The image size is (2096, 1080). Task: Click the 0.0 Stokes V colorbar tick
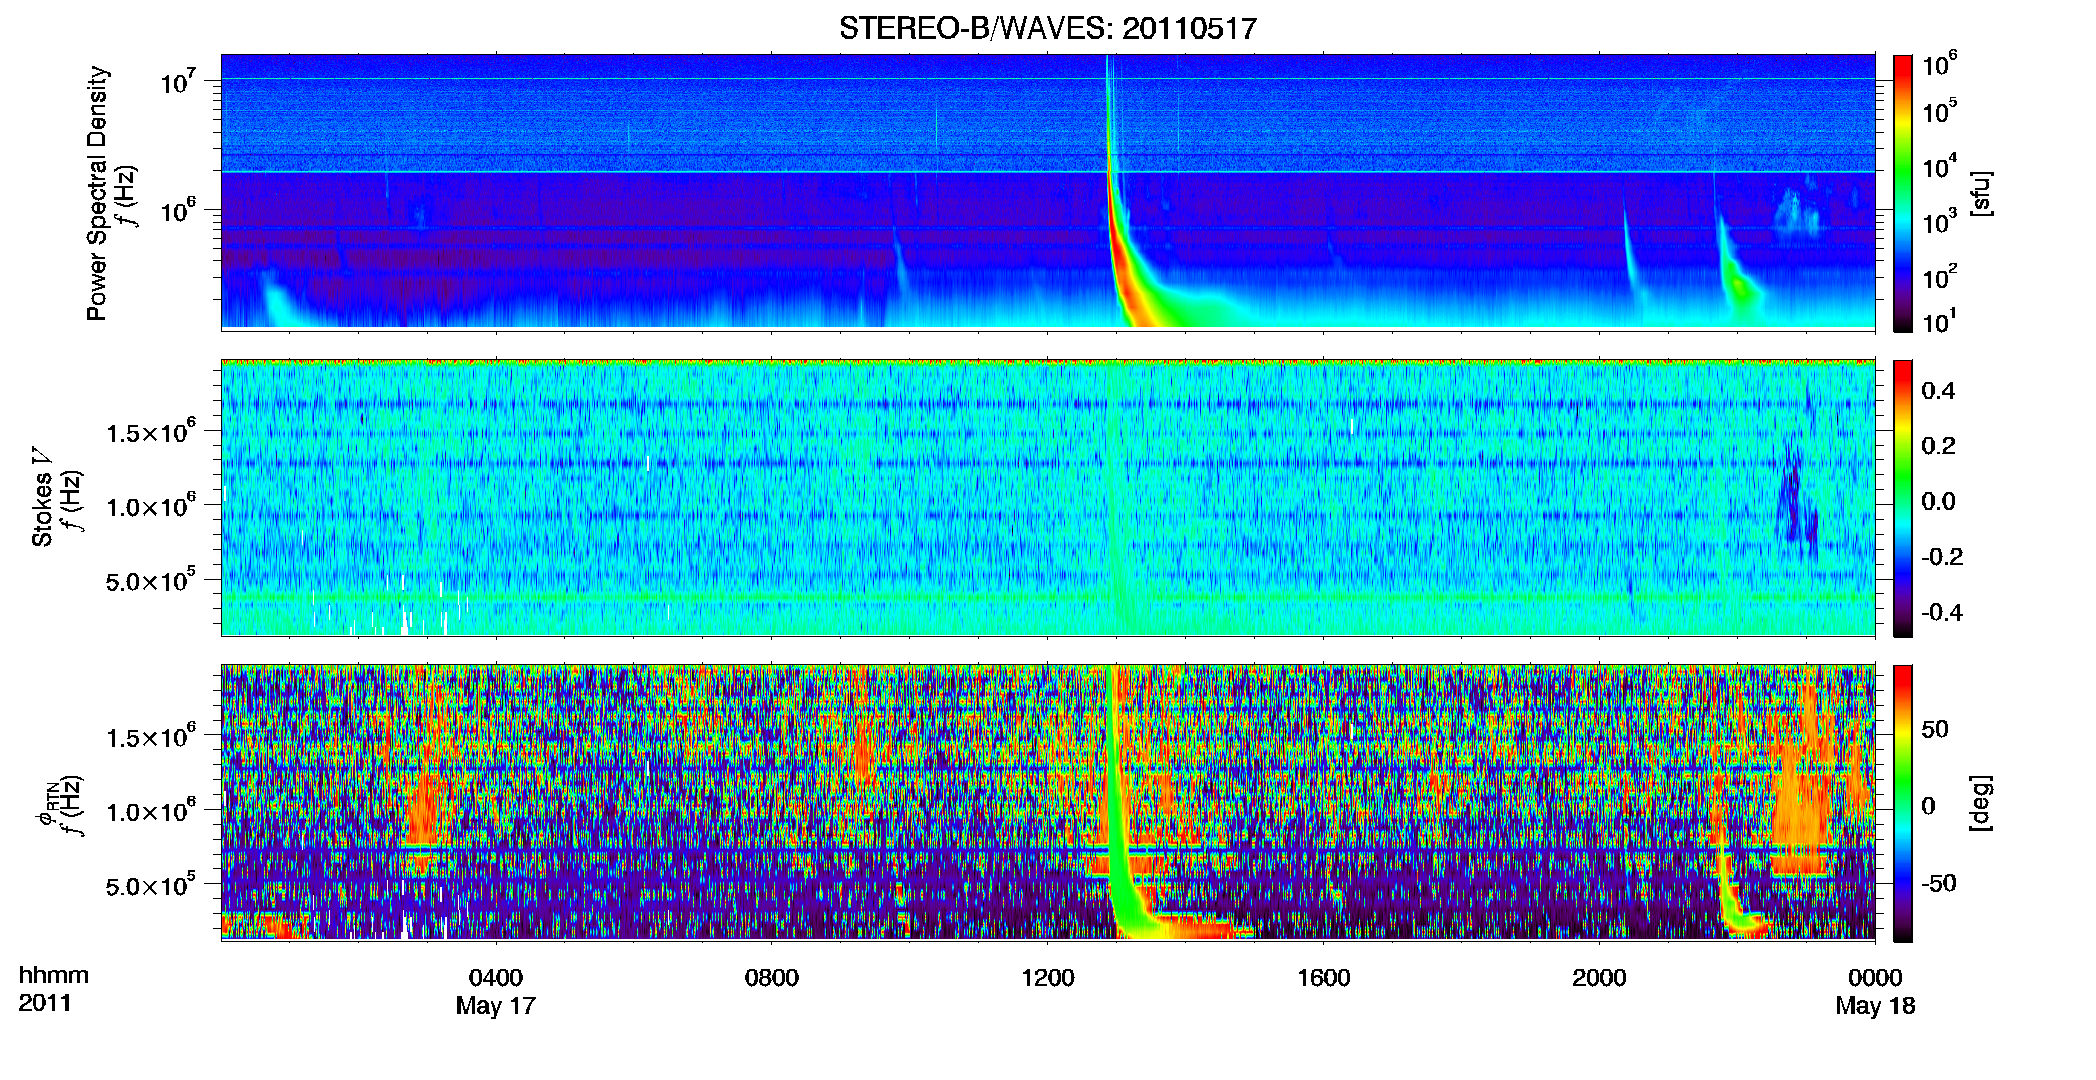[x=1938, y=502]
